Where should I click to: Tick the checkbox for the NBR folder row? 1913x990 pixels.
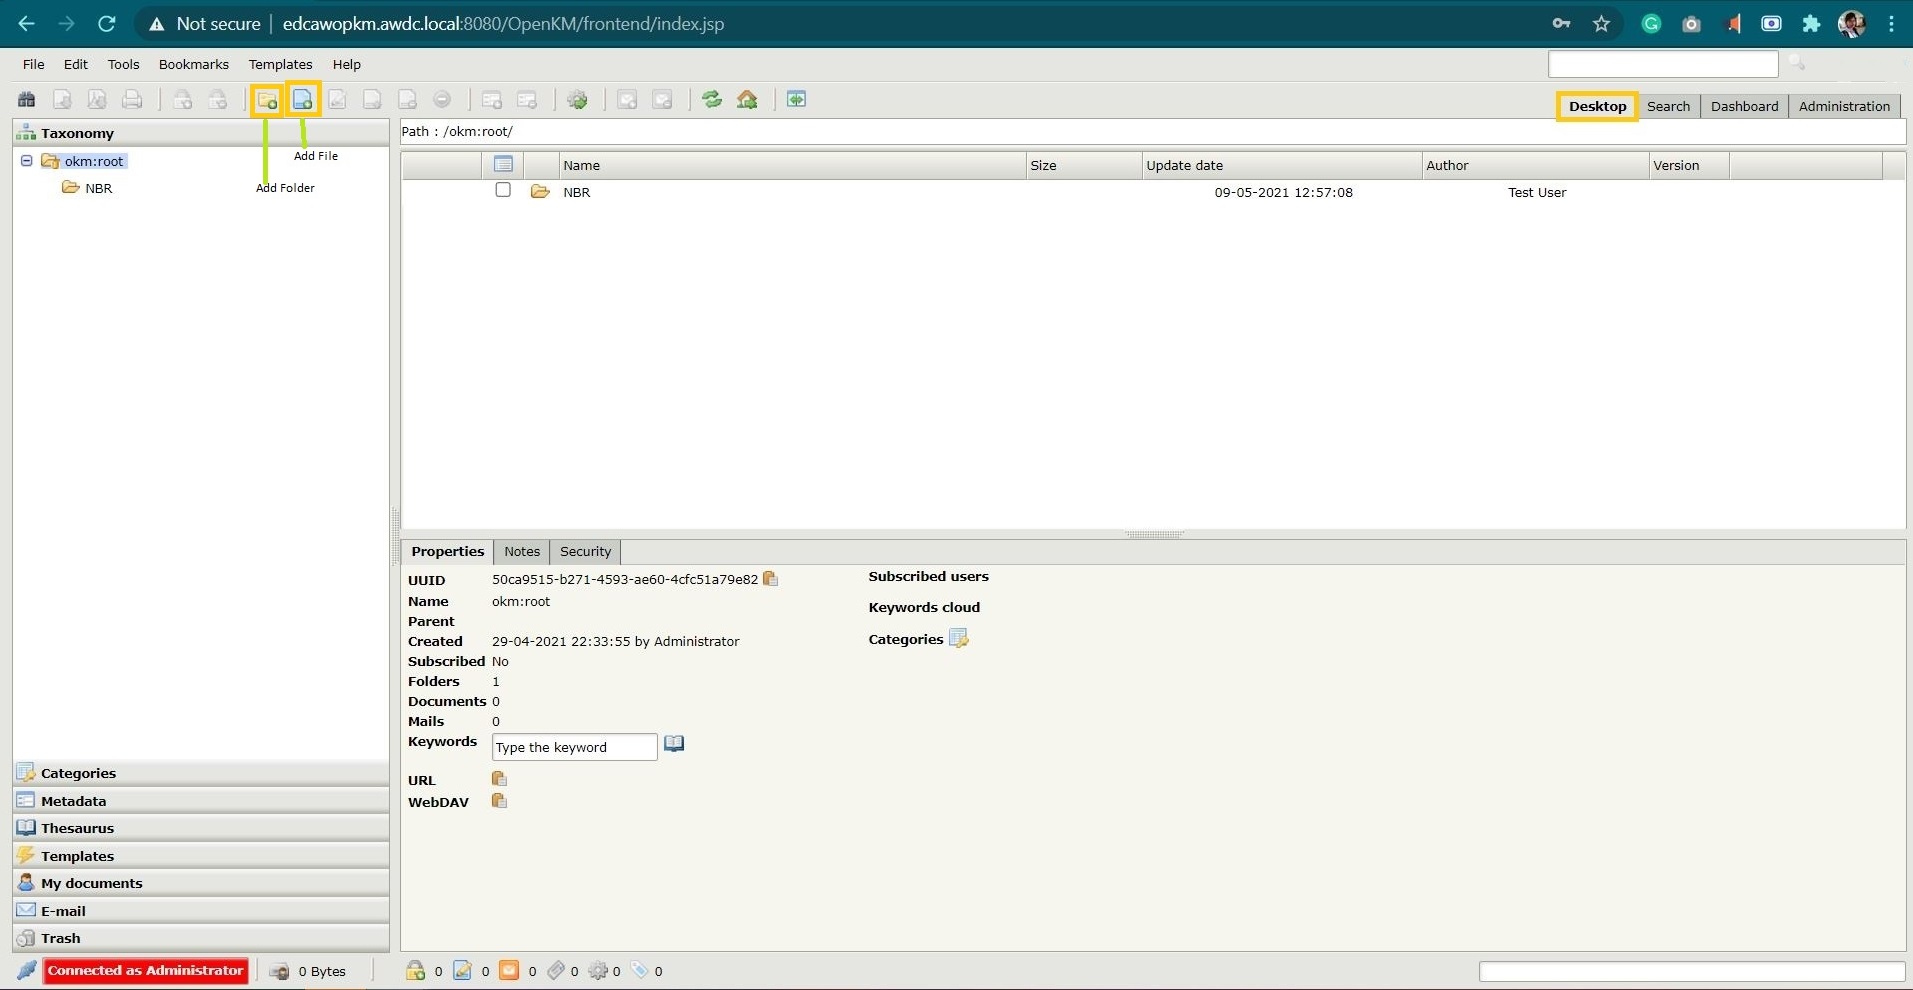pos(503,190)
